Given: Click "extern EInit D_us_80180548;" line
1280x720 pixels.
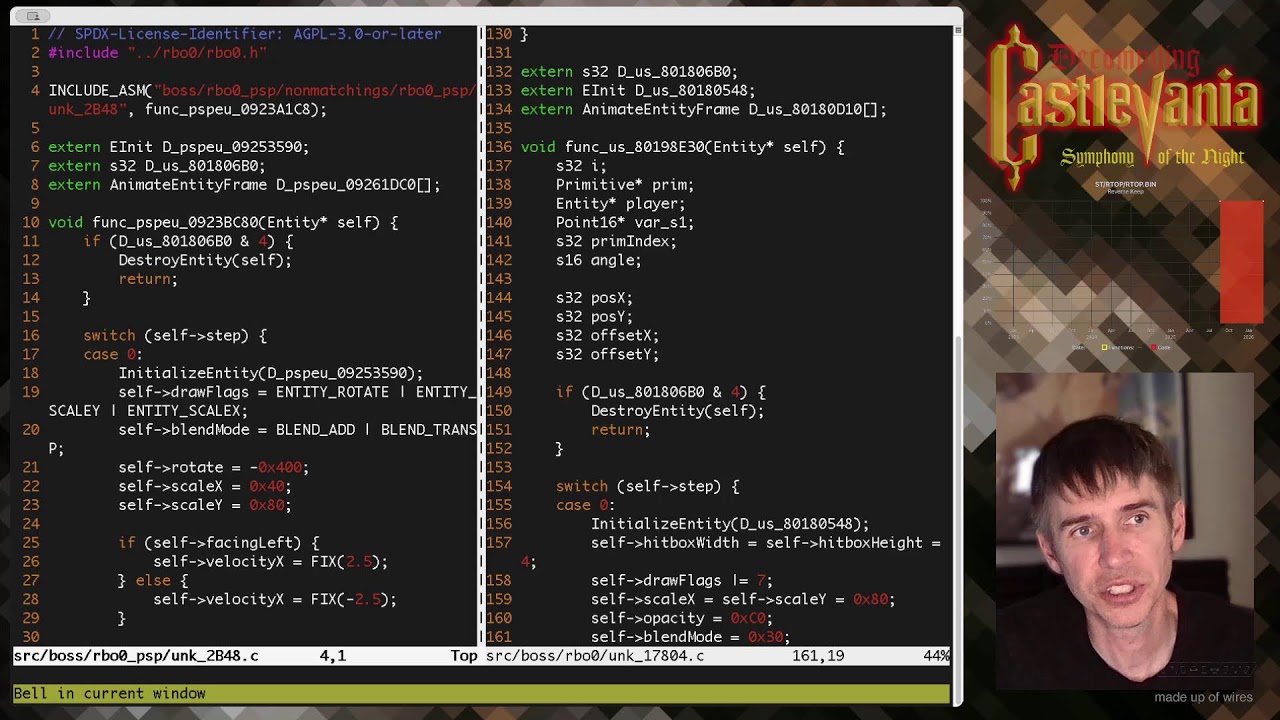Looking at the screenshot, I should 638,91.
